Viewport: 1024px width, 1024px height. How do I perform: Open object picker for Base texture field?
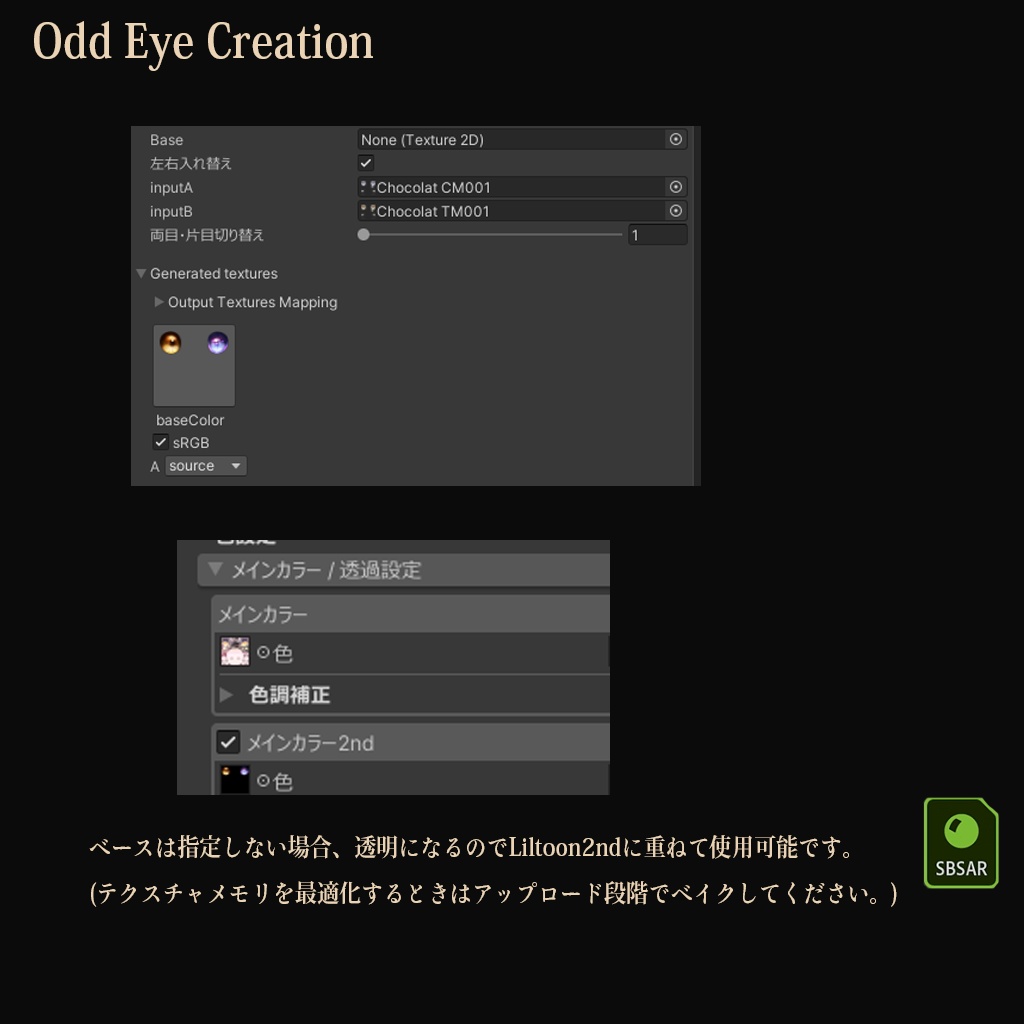675,139
